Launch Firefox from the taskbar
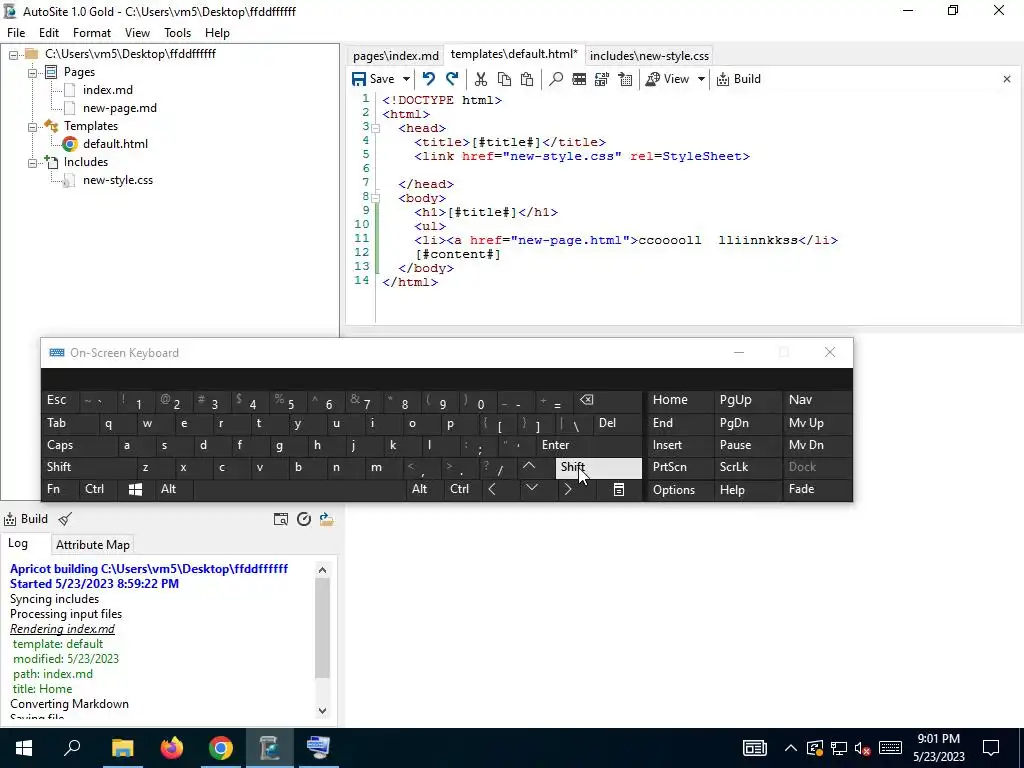Viewport: 1024px width, 768px height. 172,748
